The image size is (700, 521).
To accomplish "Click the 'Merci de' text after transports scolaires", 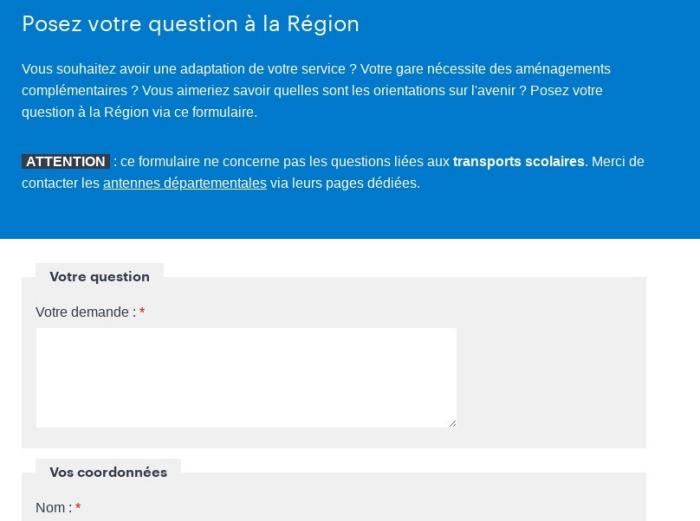I will point(618,161).
